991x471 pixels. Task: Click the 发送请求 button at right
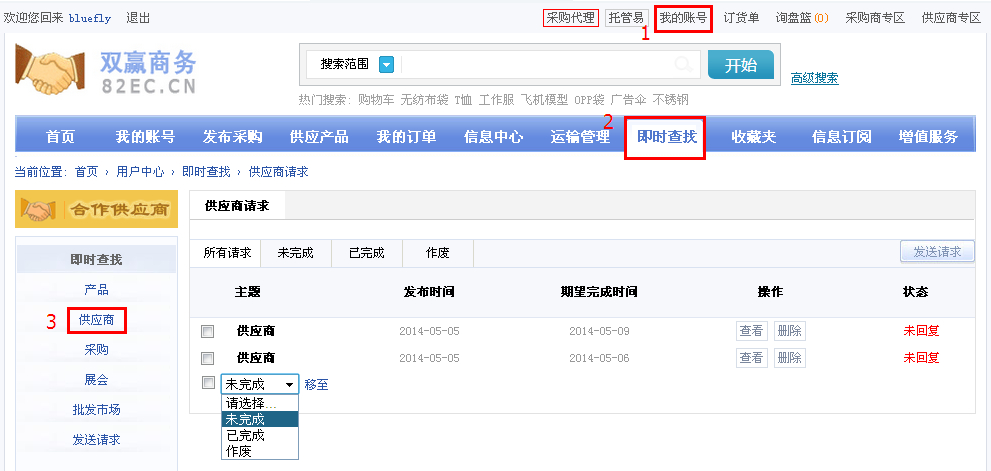(937, 252)
